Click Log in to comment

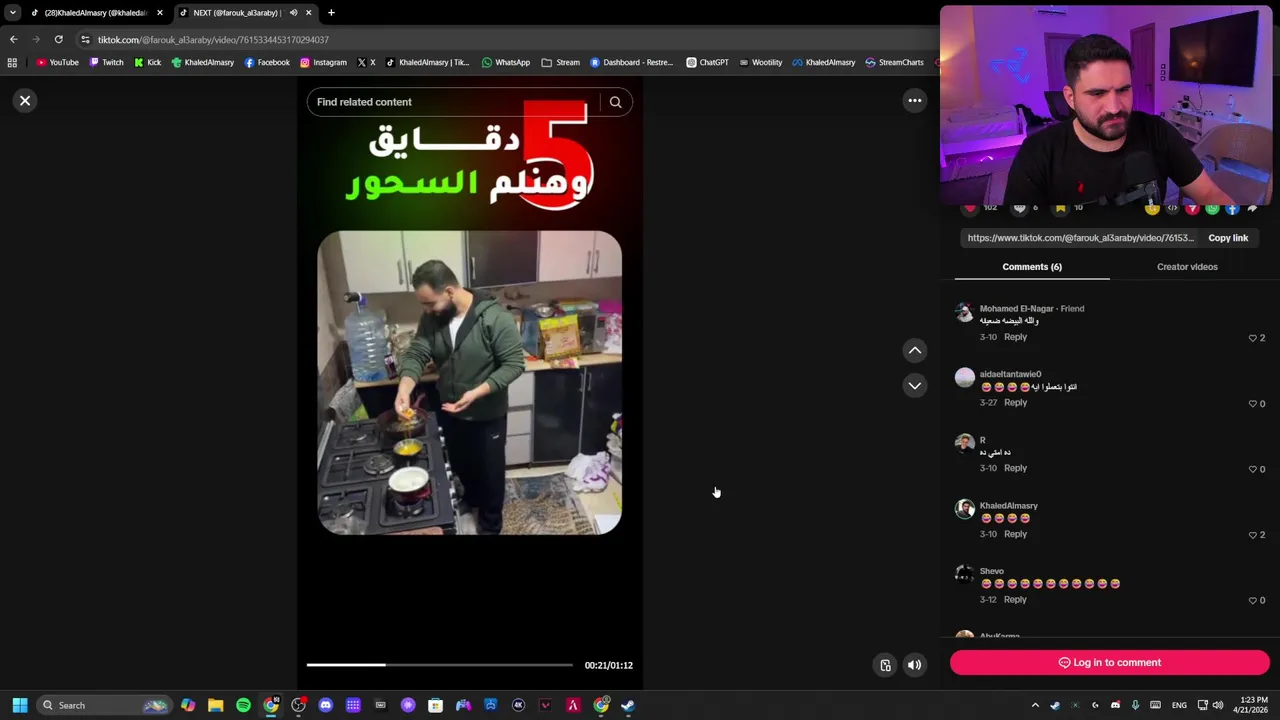point(1110,662)
